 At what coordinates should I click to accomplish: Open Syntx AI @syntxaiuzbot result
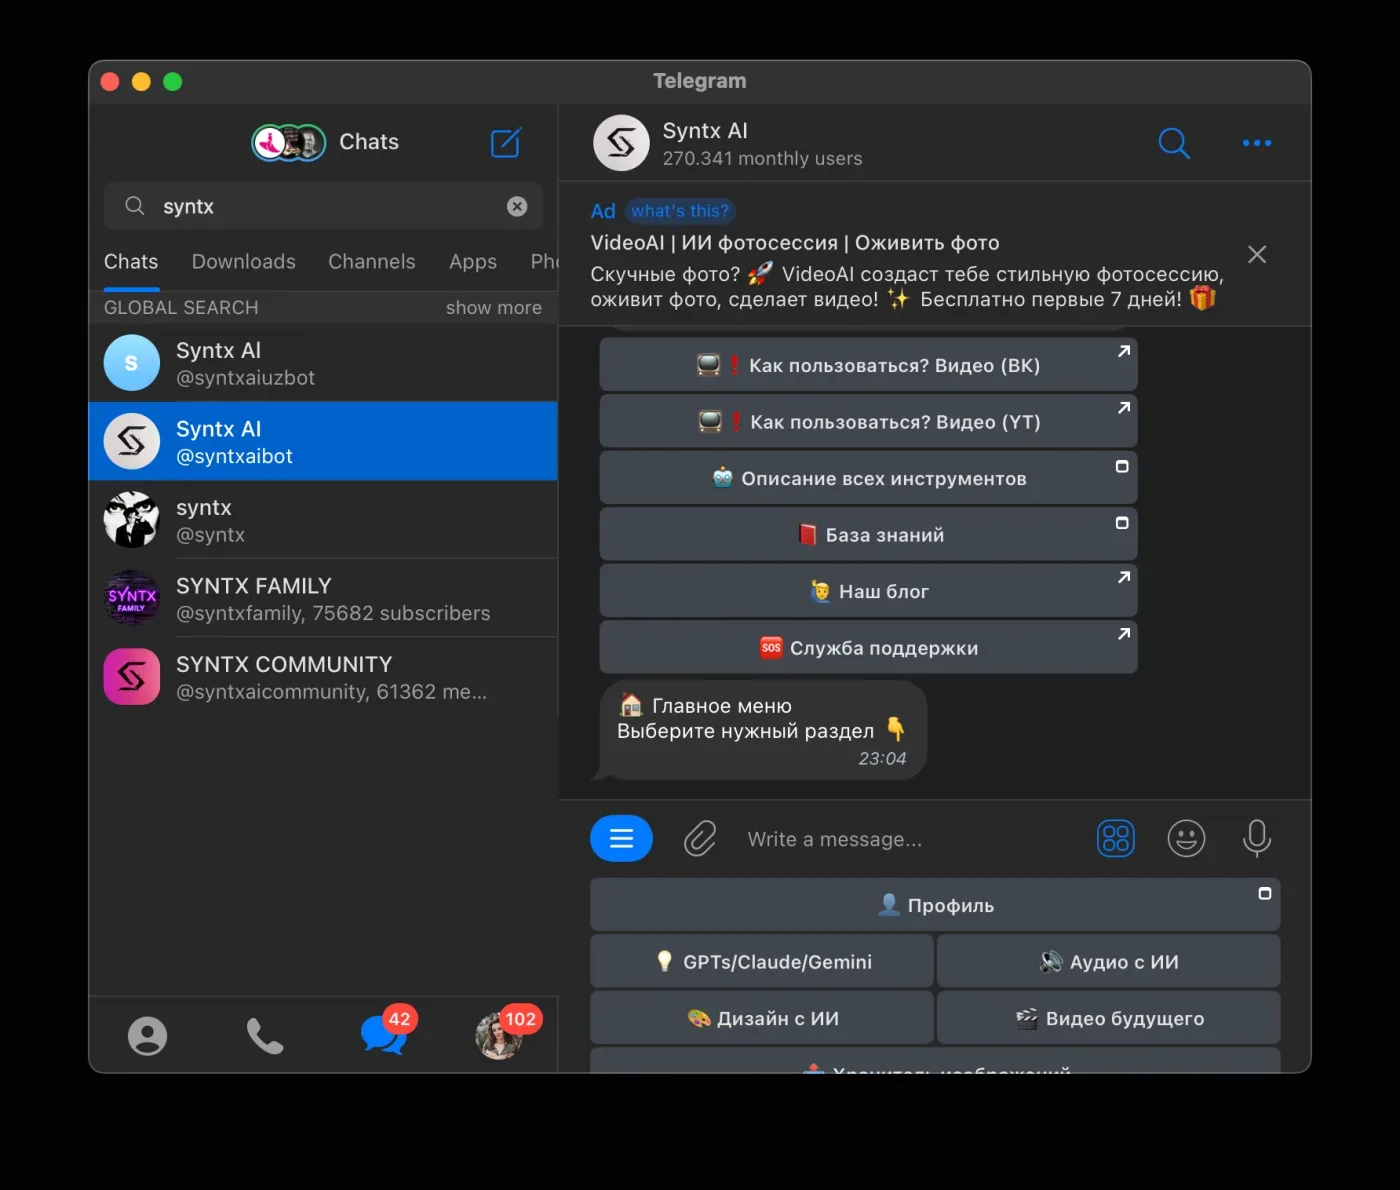(x=323, y=363)
